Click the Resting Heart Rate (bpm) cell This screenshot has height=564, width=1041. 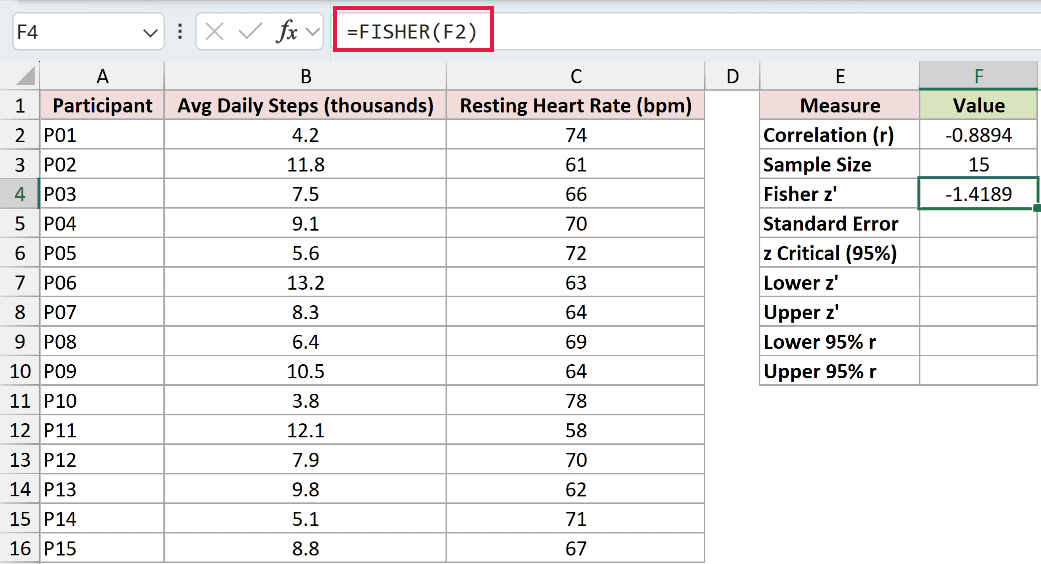(x=576, y=106)
